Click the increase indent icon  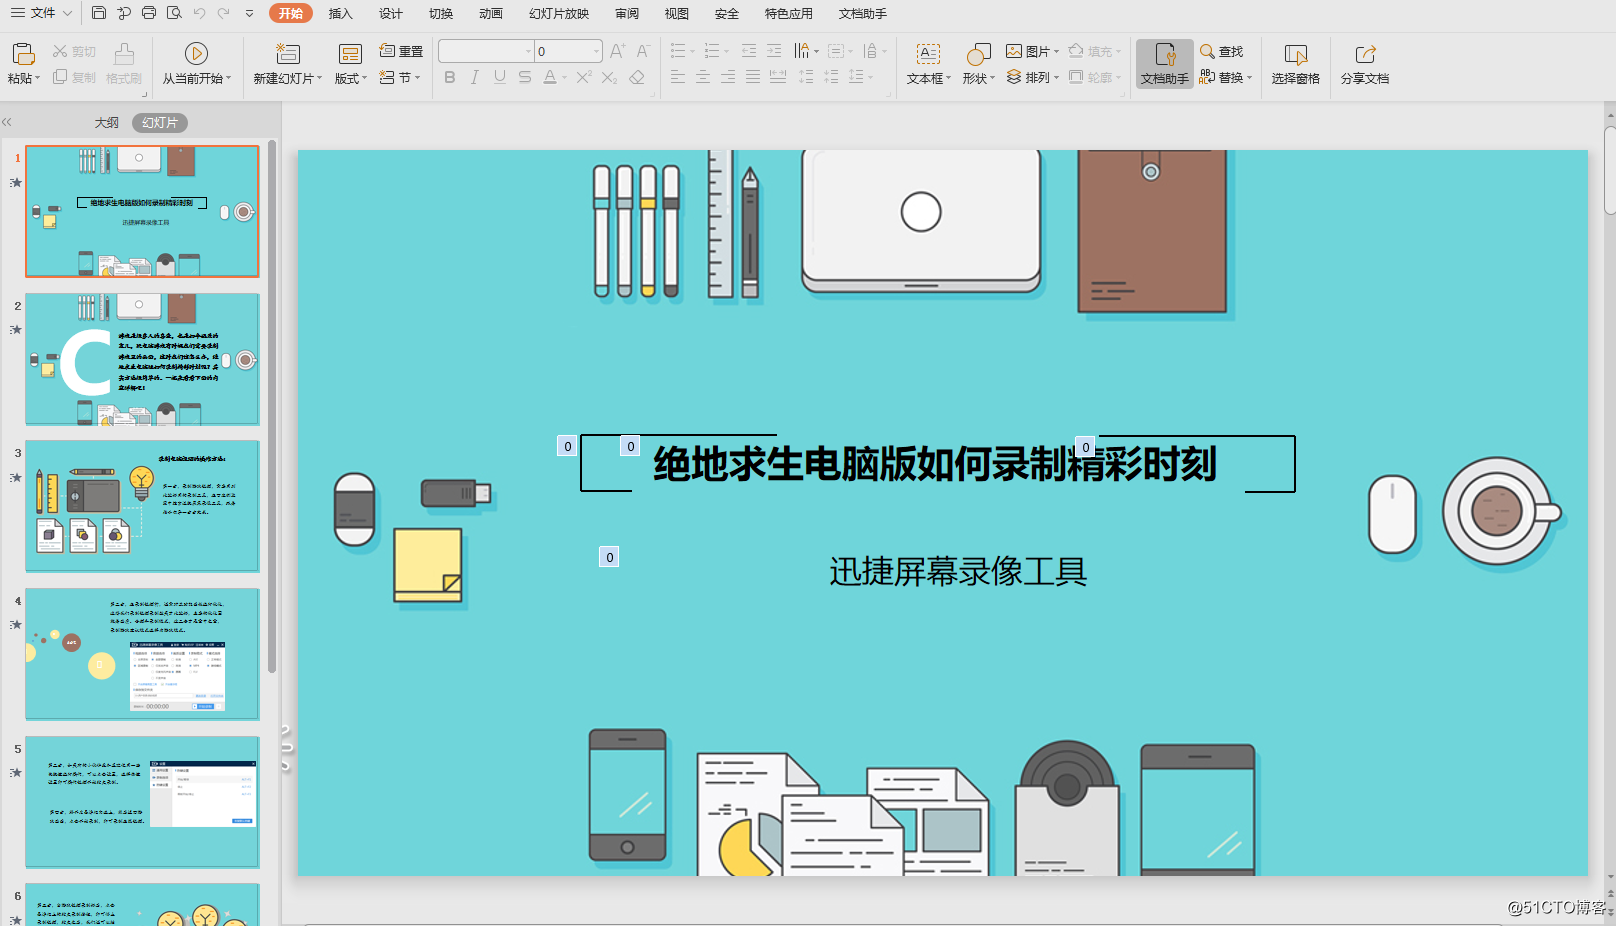click(774, 51)
